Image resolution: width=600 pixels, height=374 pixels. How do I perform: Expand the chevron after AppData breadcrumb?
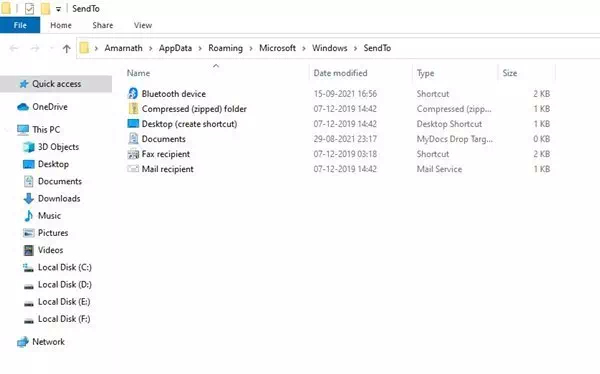click(x=200, y=48)
